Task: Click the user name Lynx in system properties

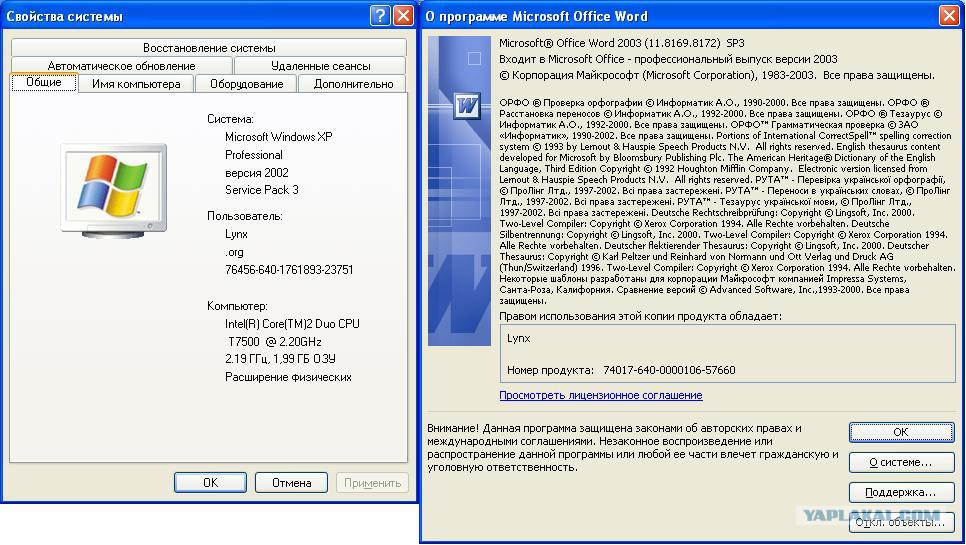Action: pos(237,234)
